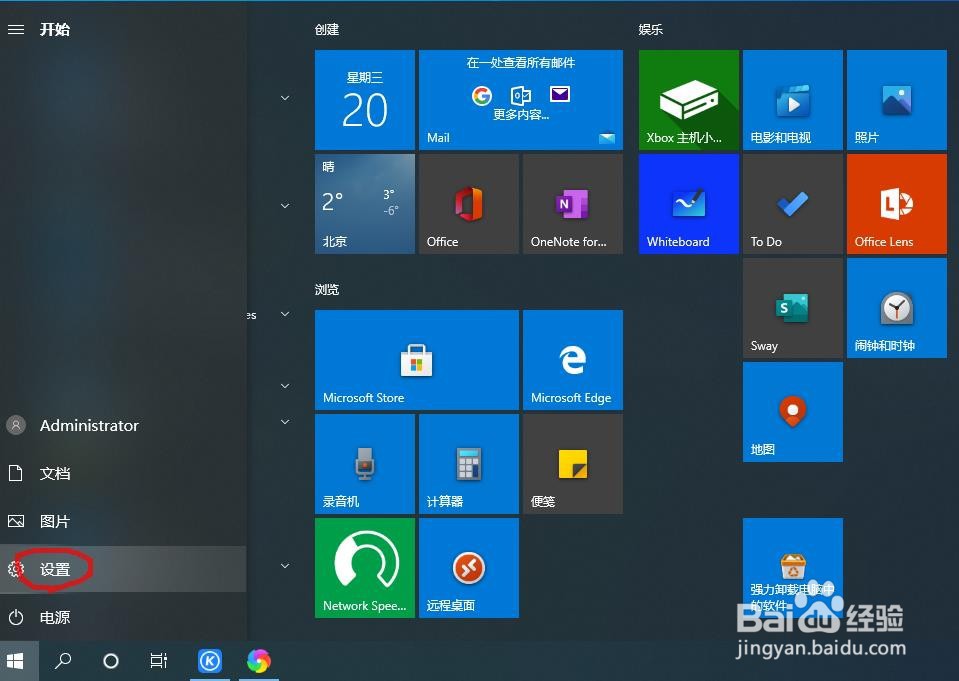Open the 便笺 sticky notes tile
The image size is (959, 681).
[572, 464]
